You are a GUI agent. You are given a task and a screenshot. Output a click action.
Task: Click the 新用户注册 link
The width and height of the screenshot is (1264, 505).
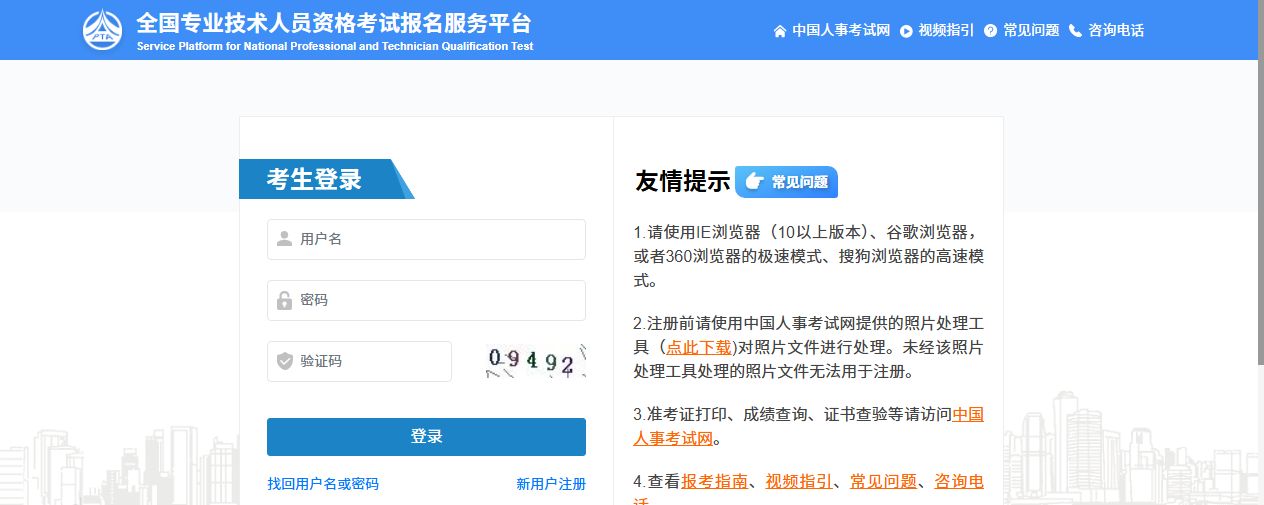(x=551, y=484)
